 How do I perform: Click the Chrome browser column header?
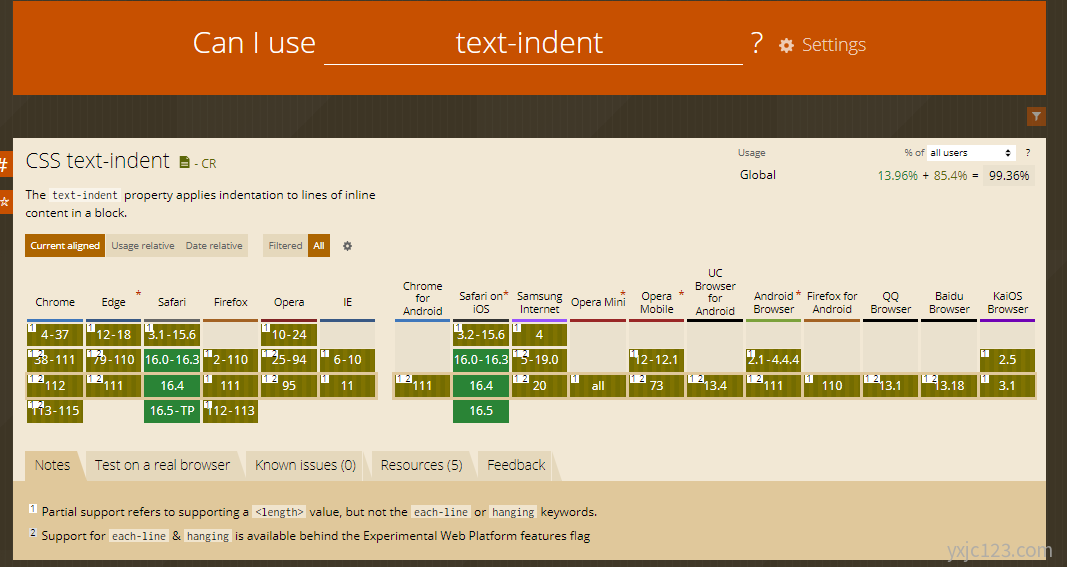click(x=55, y=302)
